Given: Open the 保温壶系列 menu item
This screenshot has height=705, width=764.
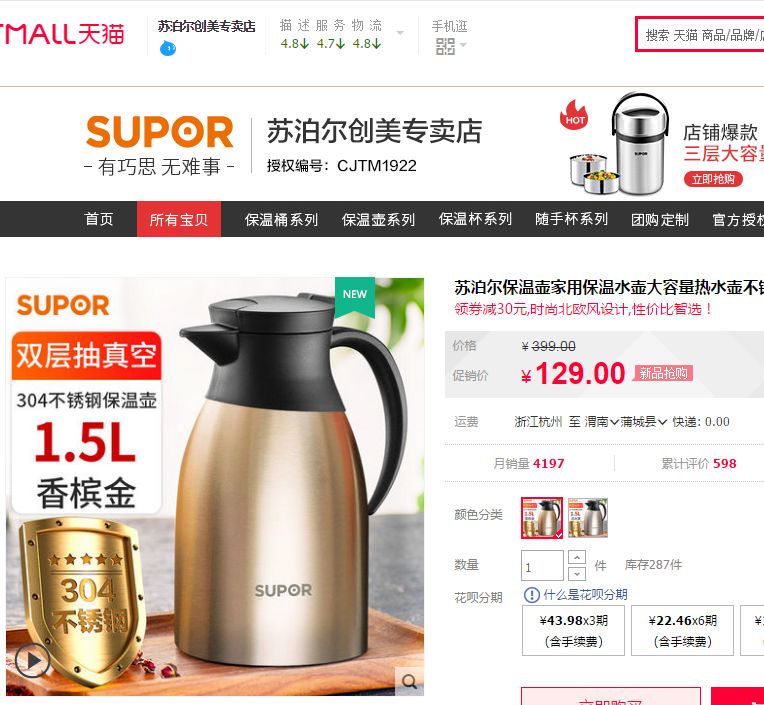Looking at the screenshot, I should (378, 219).
